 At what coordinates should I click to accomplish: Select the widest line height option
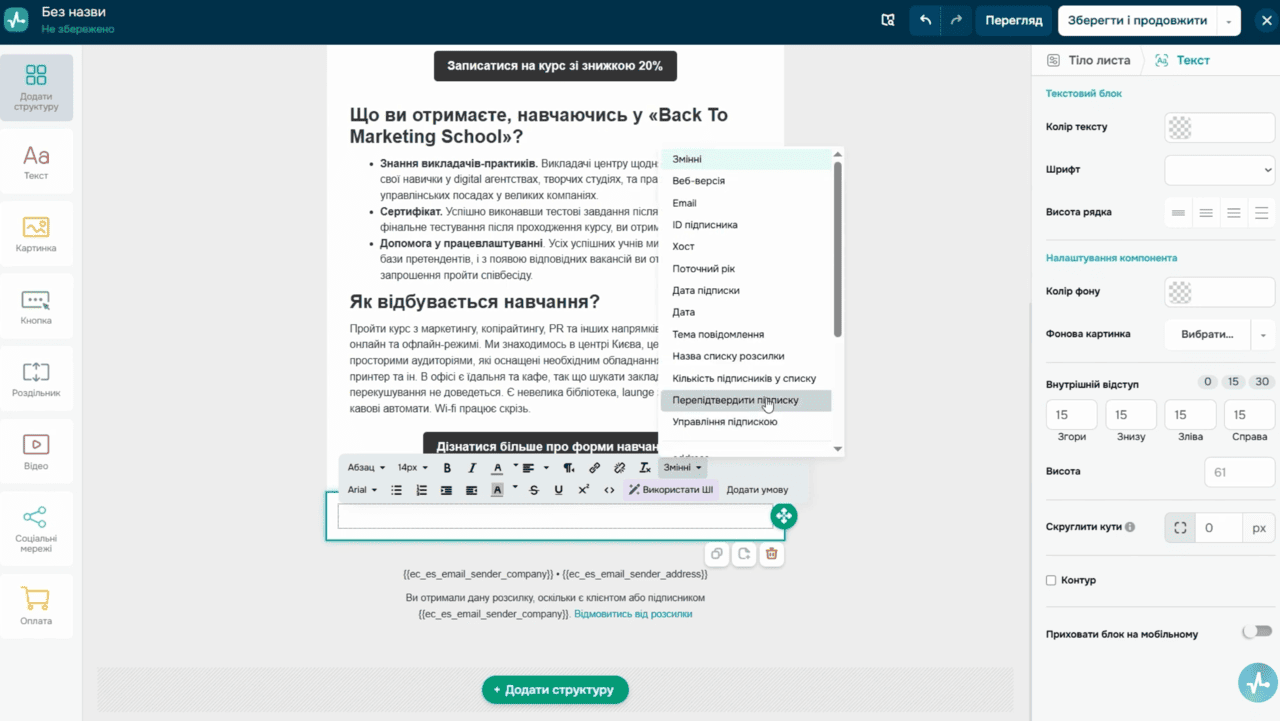tap(1262, 213)
